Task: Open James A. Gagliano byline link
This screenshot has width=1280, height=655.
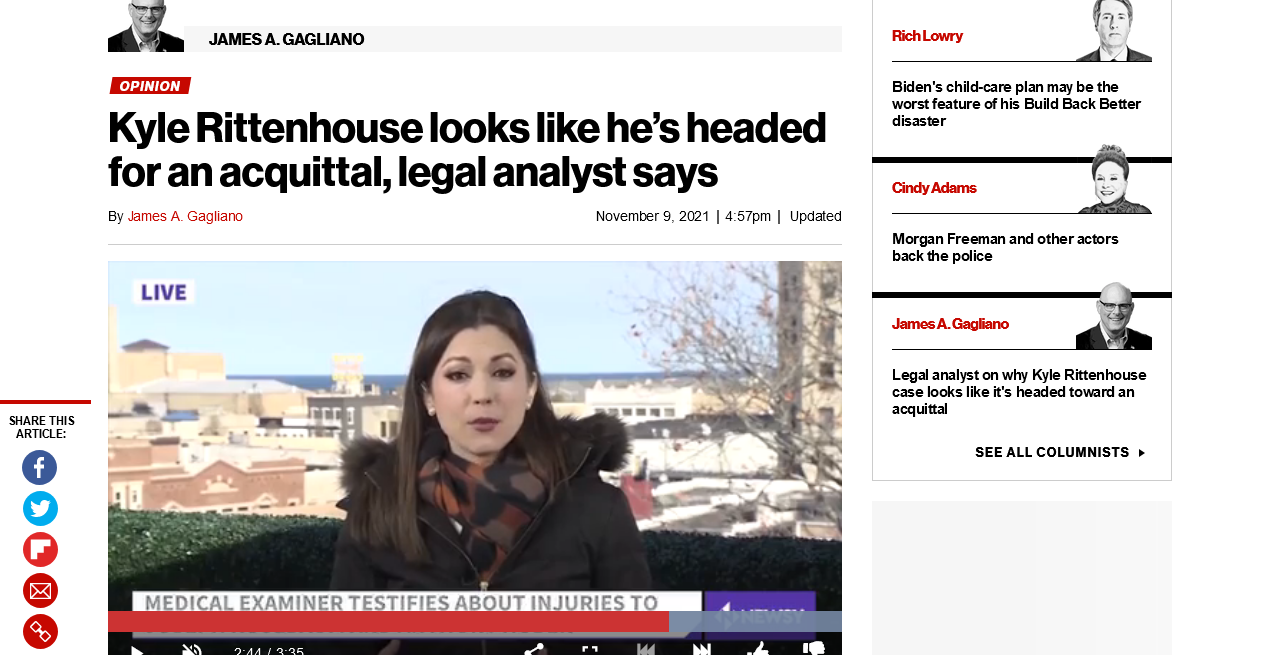Action: point(185,216)
